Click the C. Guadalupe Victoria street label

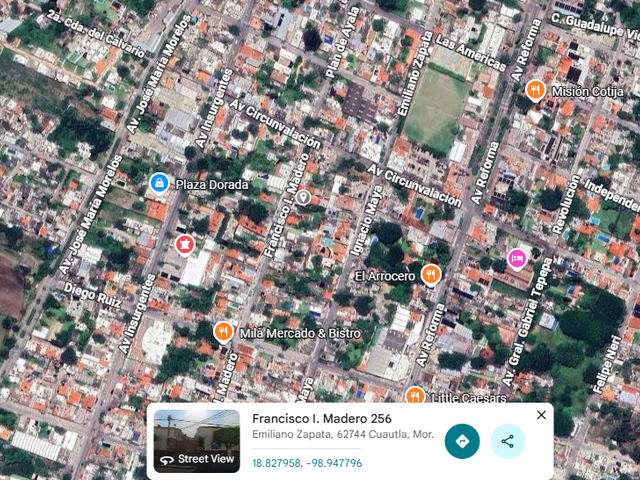(595, 25)
